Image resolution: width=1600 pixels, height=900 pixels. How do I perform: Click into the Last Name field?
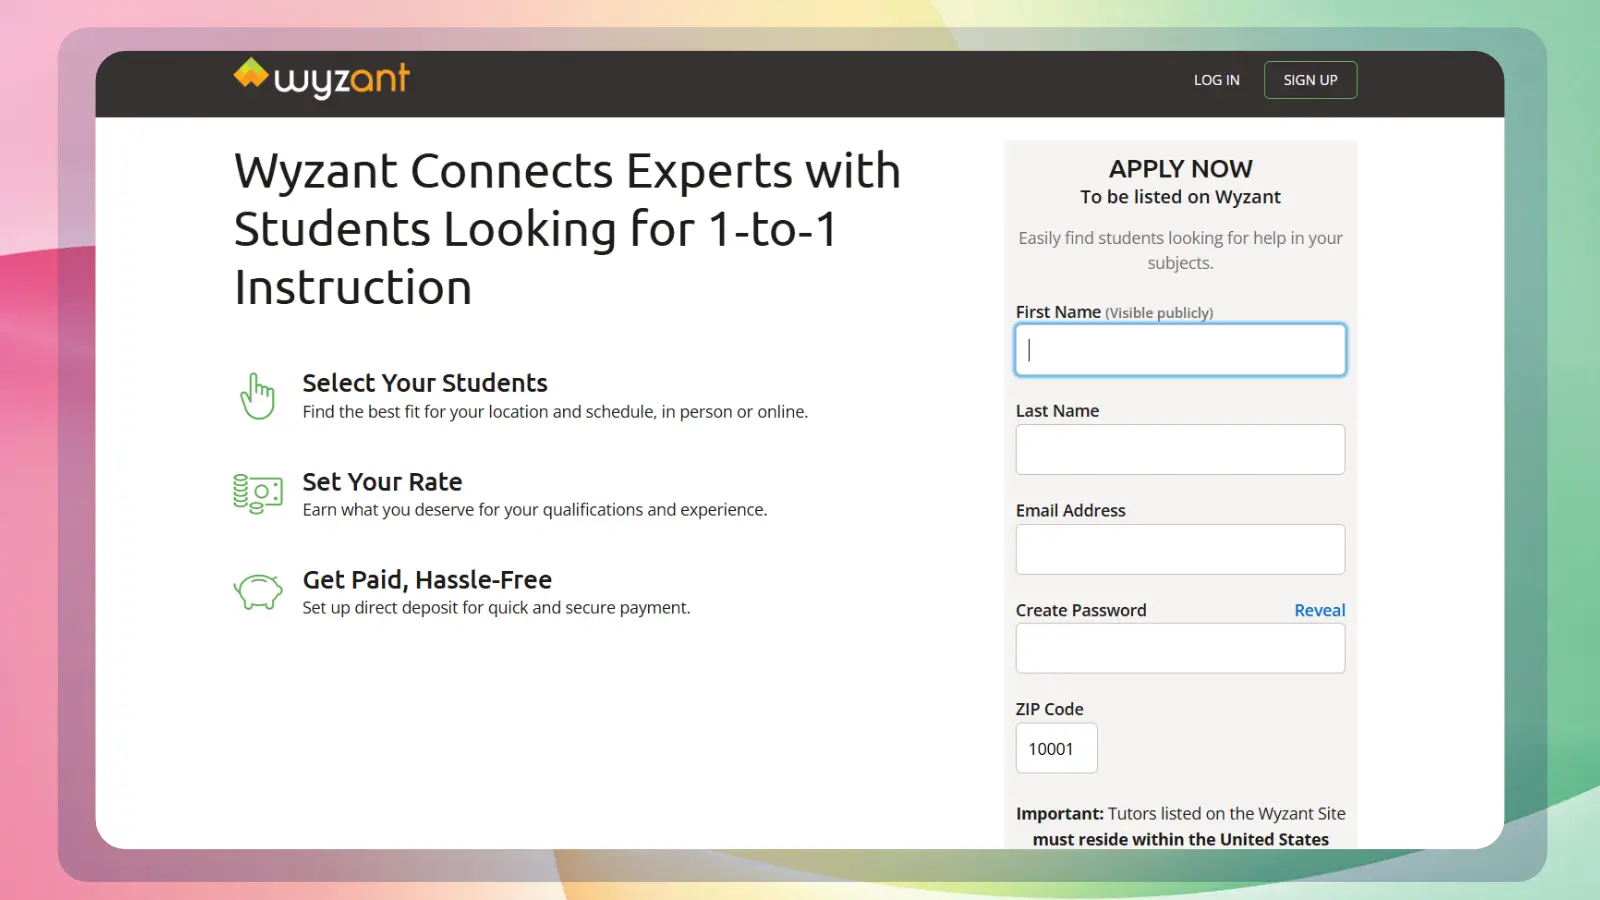coord(1180,449)
